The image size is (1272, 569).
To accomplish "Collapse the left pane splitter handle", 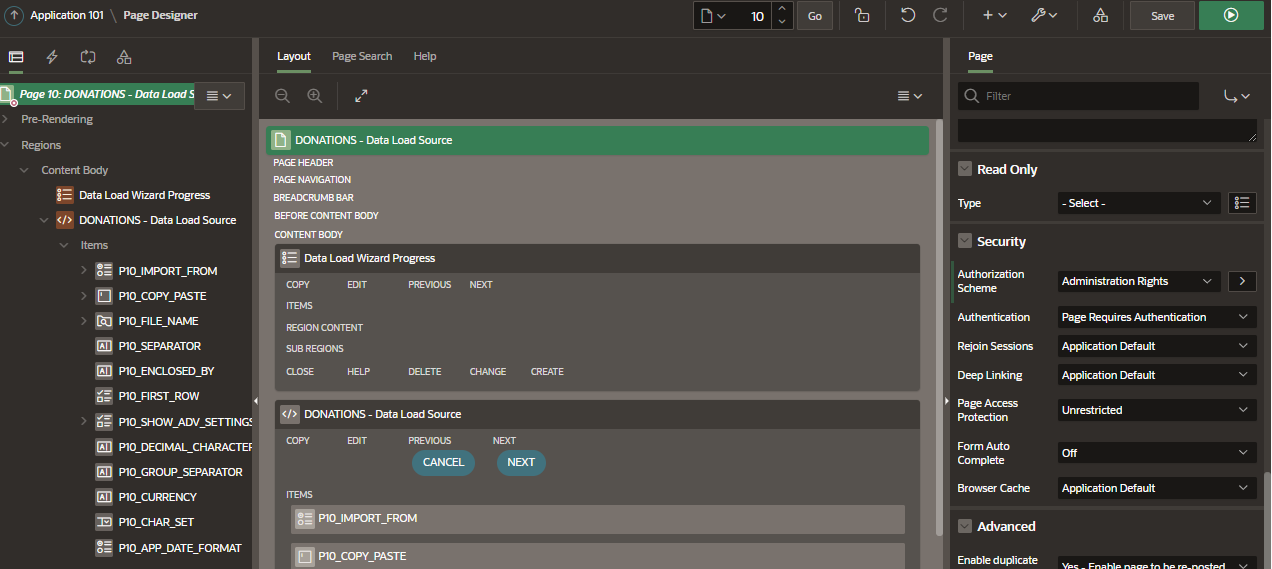I will pos(255,400).
